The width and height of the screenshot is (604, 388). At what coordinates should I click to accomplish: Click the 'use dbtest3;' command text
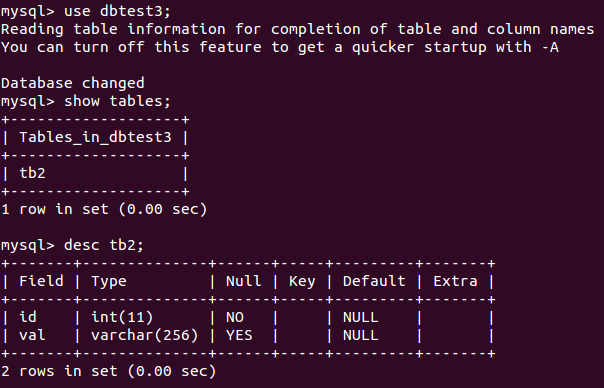tap(117, 11)
